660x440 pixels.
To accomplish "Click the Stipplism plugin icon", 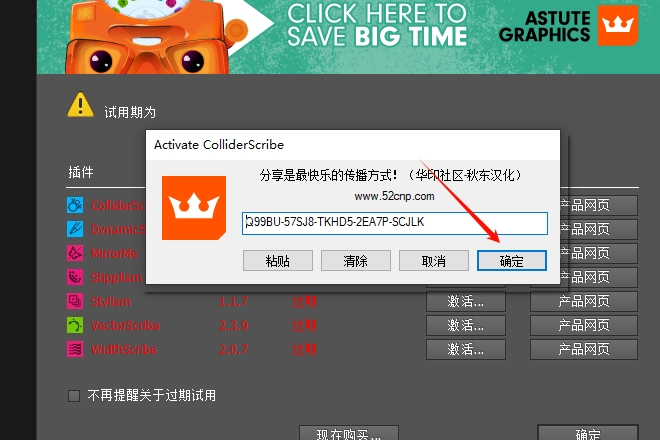I will (x=75, y=277).
